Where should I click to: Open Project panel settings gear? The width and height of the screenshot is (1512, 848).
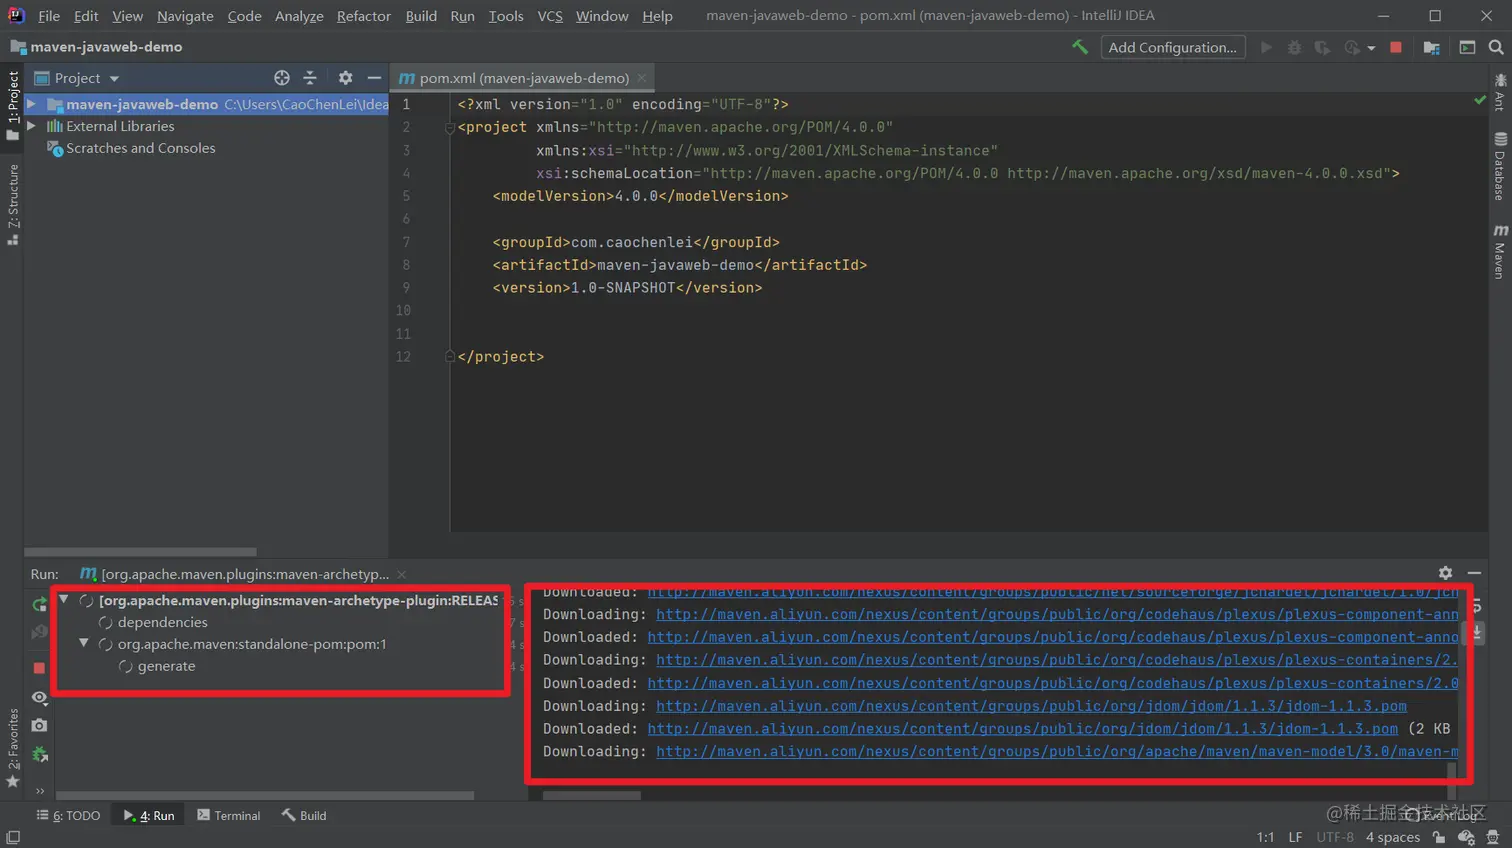click(345, 78)
